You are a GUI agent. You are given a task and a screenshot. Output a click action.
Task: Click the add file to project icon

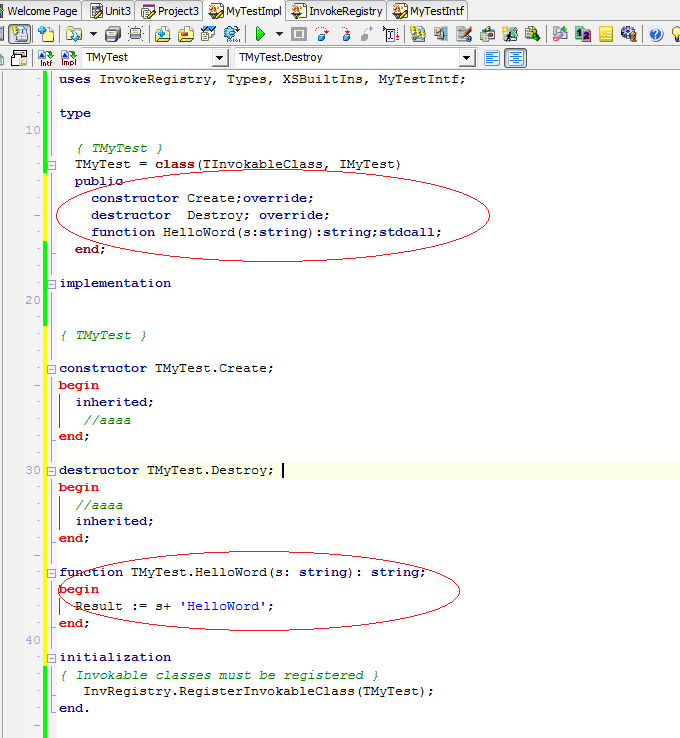tap(163, 34)
